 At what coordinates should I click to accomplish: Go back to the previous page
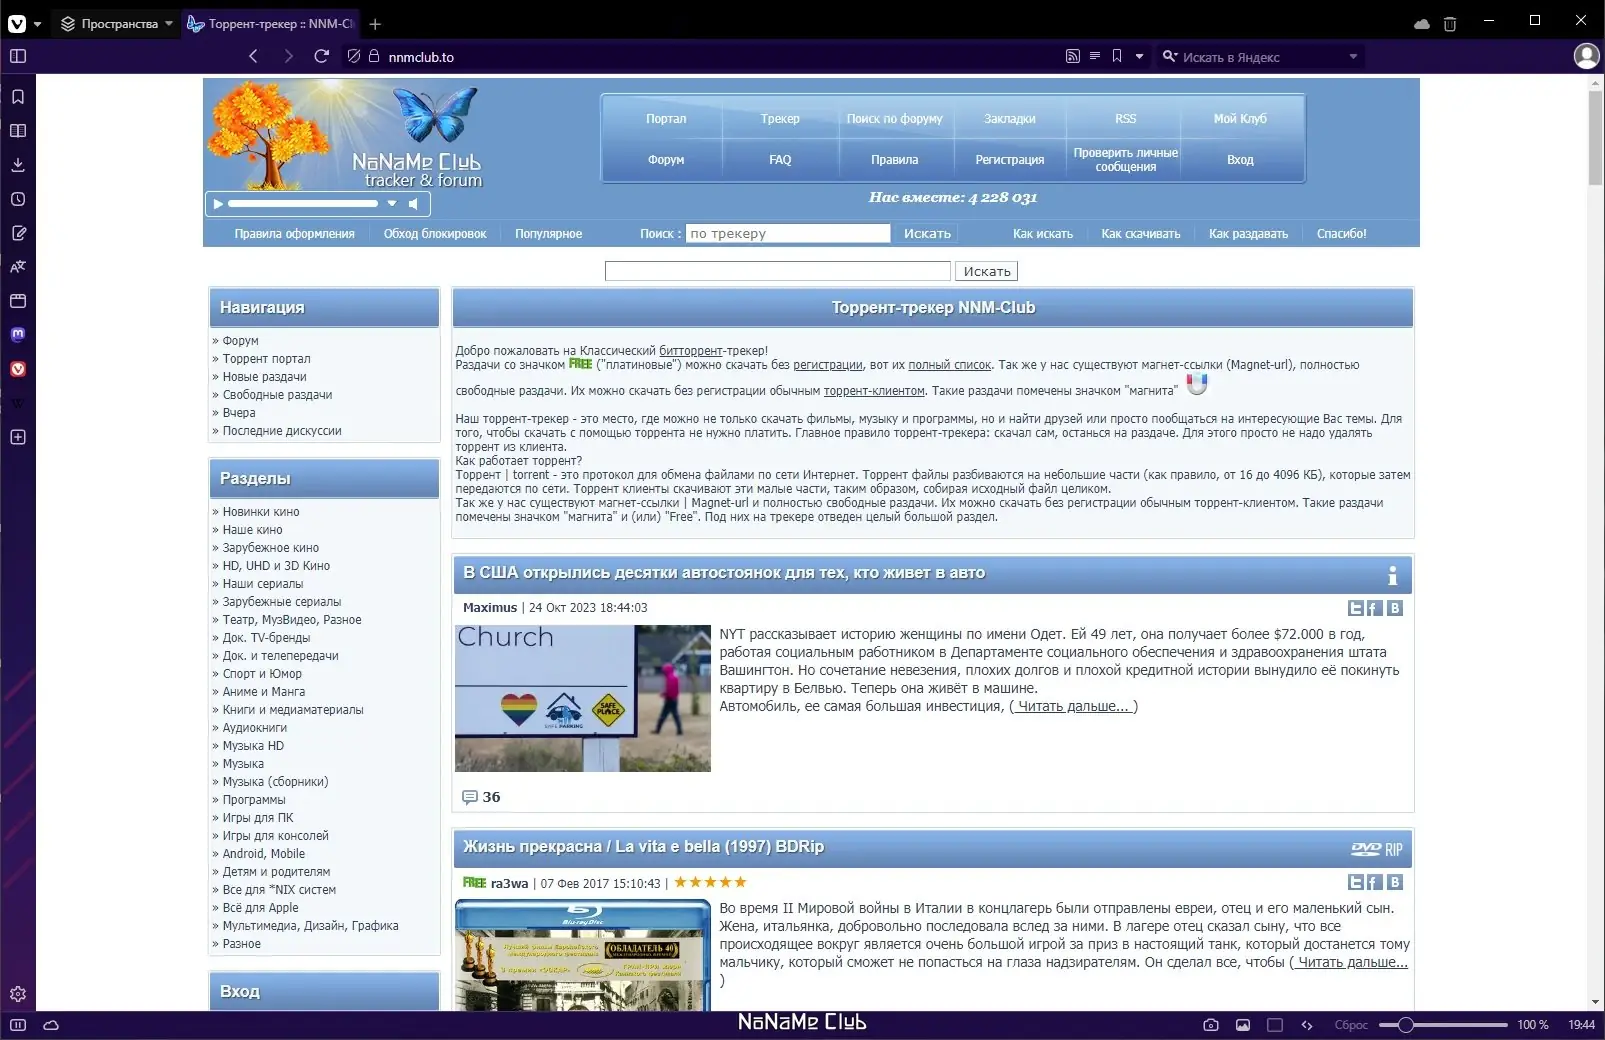pyautogui.click(x=254, y=57)
